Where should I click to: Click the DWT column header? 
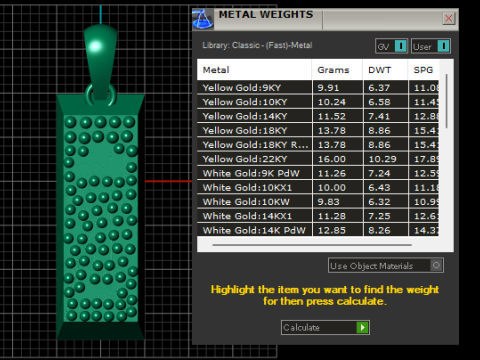click(x=385, y=70)
